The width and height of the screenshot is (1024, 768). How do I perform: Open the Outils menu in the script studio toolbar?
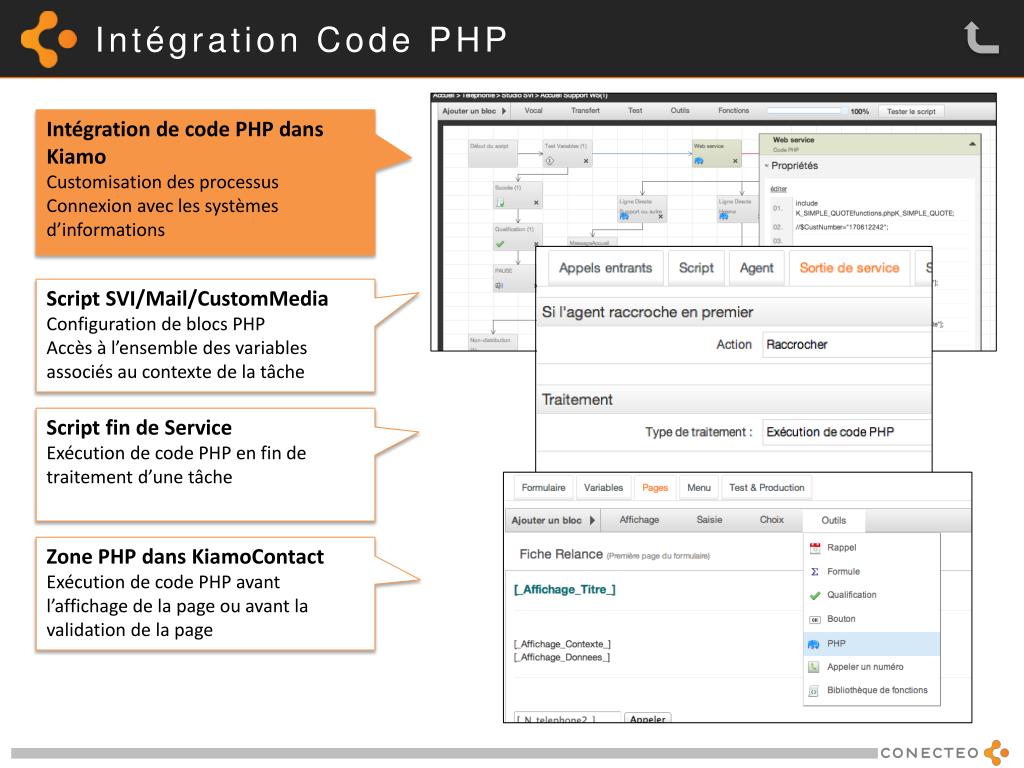pos(680,111)
